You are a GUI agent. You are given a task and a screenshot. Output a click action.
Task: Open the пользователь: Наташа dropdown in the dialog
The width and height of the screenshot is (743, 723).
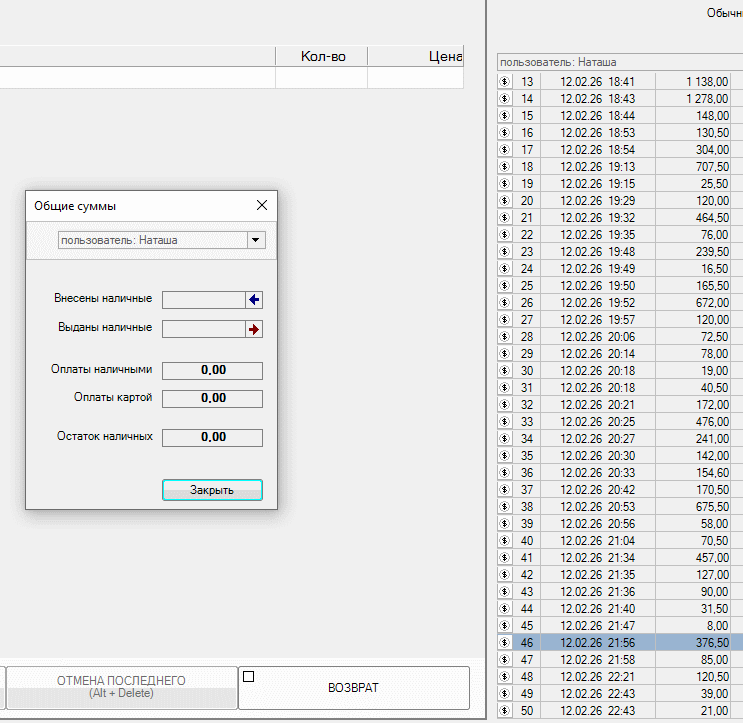click(x=256, y=240)
